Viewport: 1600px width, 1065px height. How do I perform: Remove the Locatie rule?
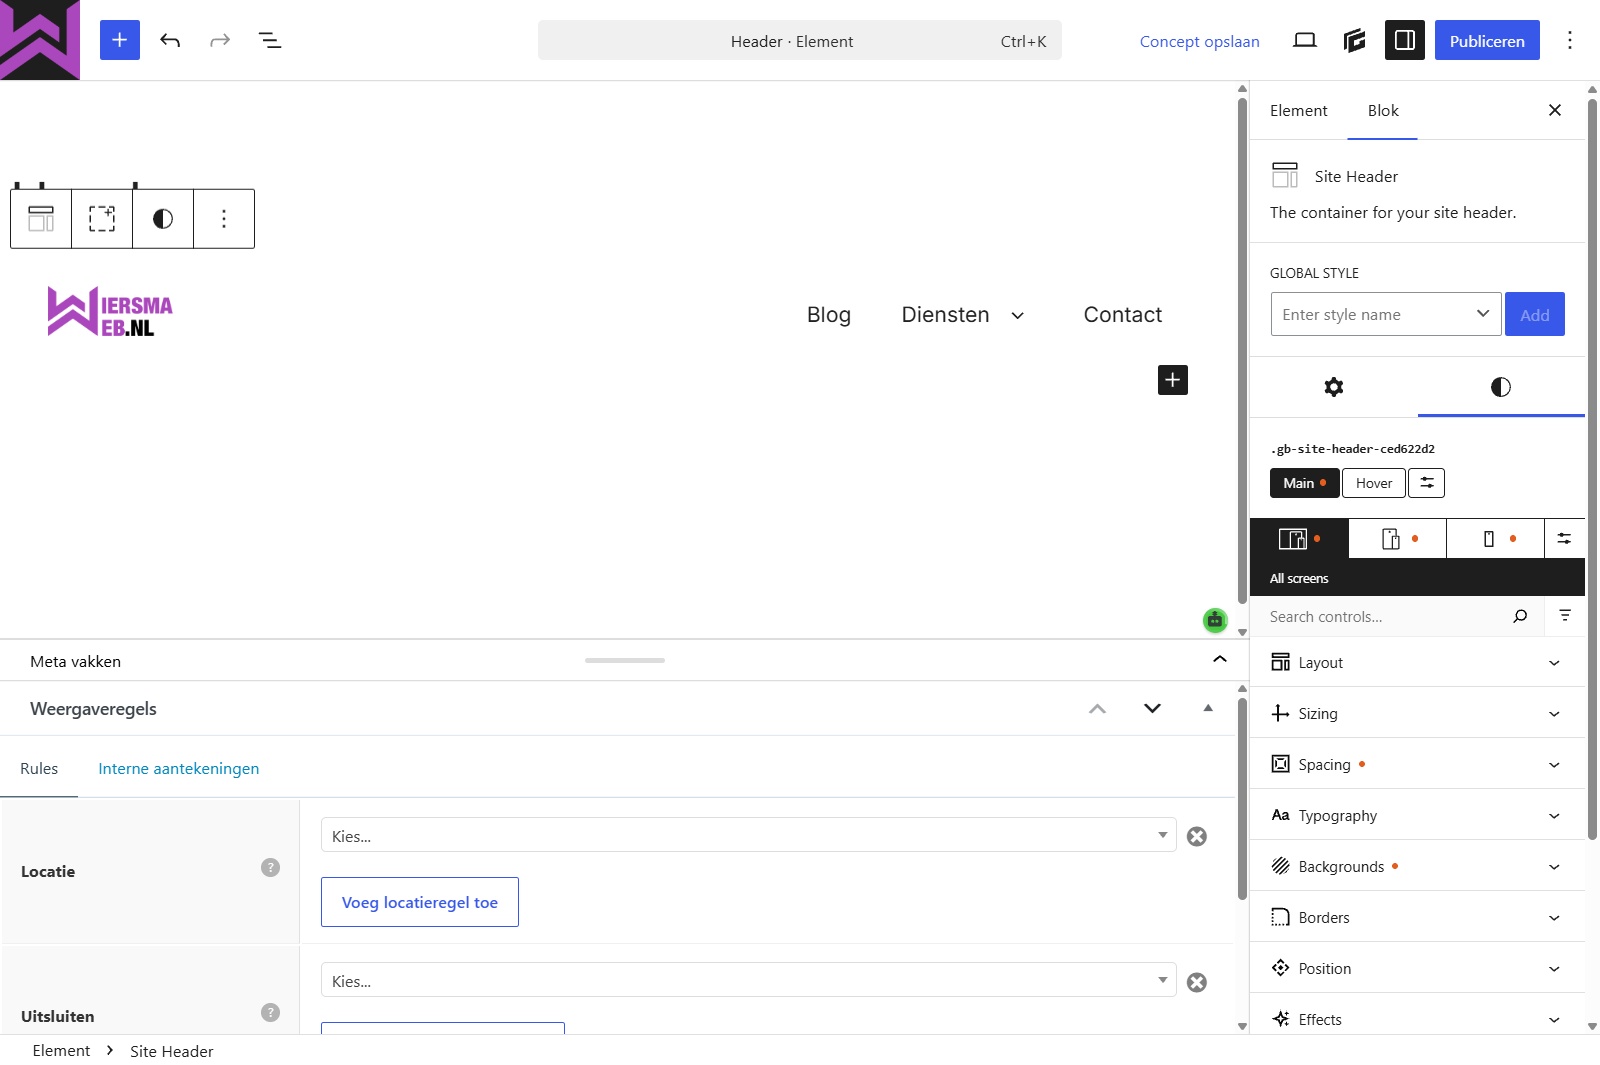coord(1197,836)
